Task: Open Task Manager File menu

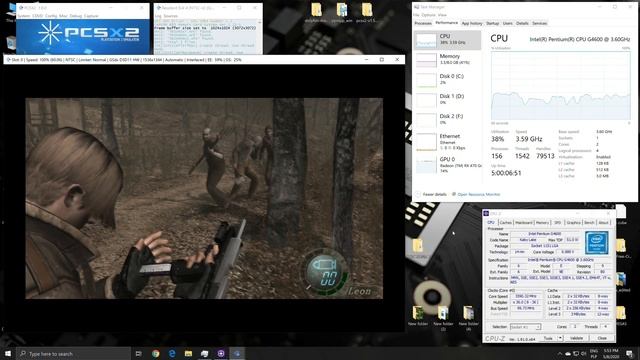Action: coord(416,15)
